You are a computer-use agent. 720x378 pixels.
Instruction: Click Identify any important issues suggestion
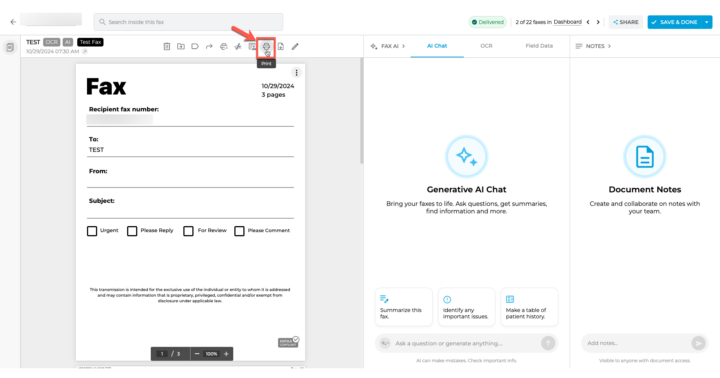467,307
